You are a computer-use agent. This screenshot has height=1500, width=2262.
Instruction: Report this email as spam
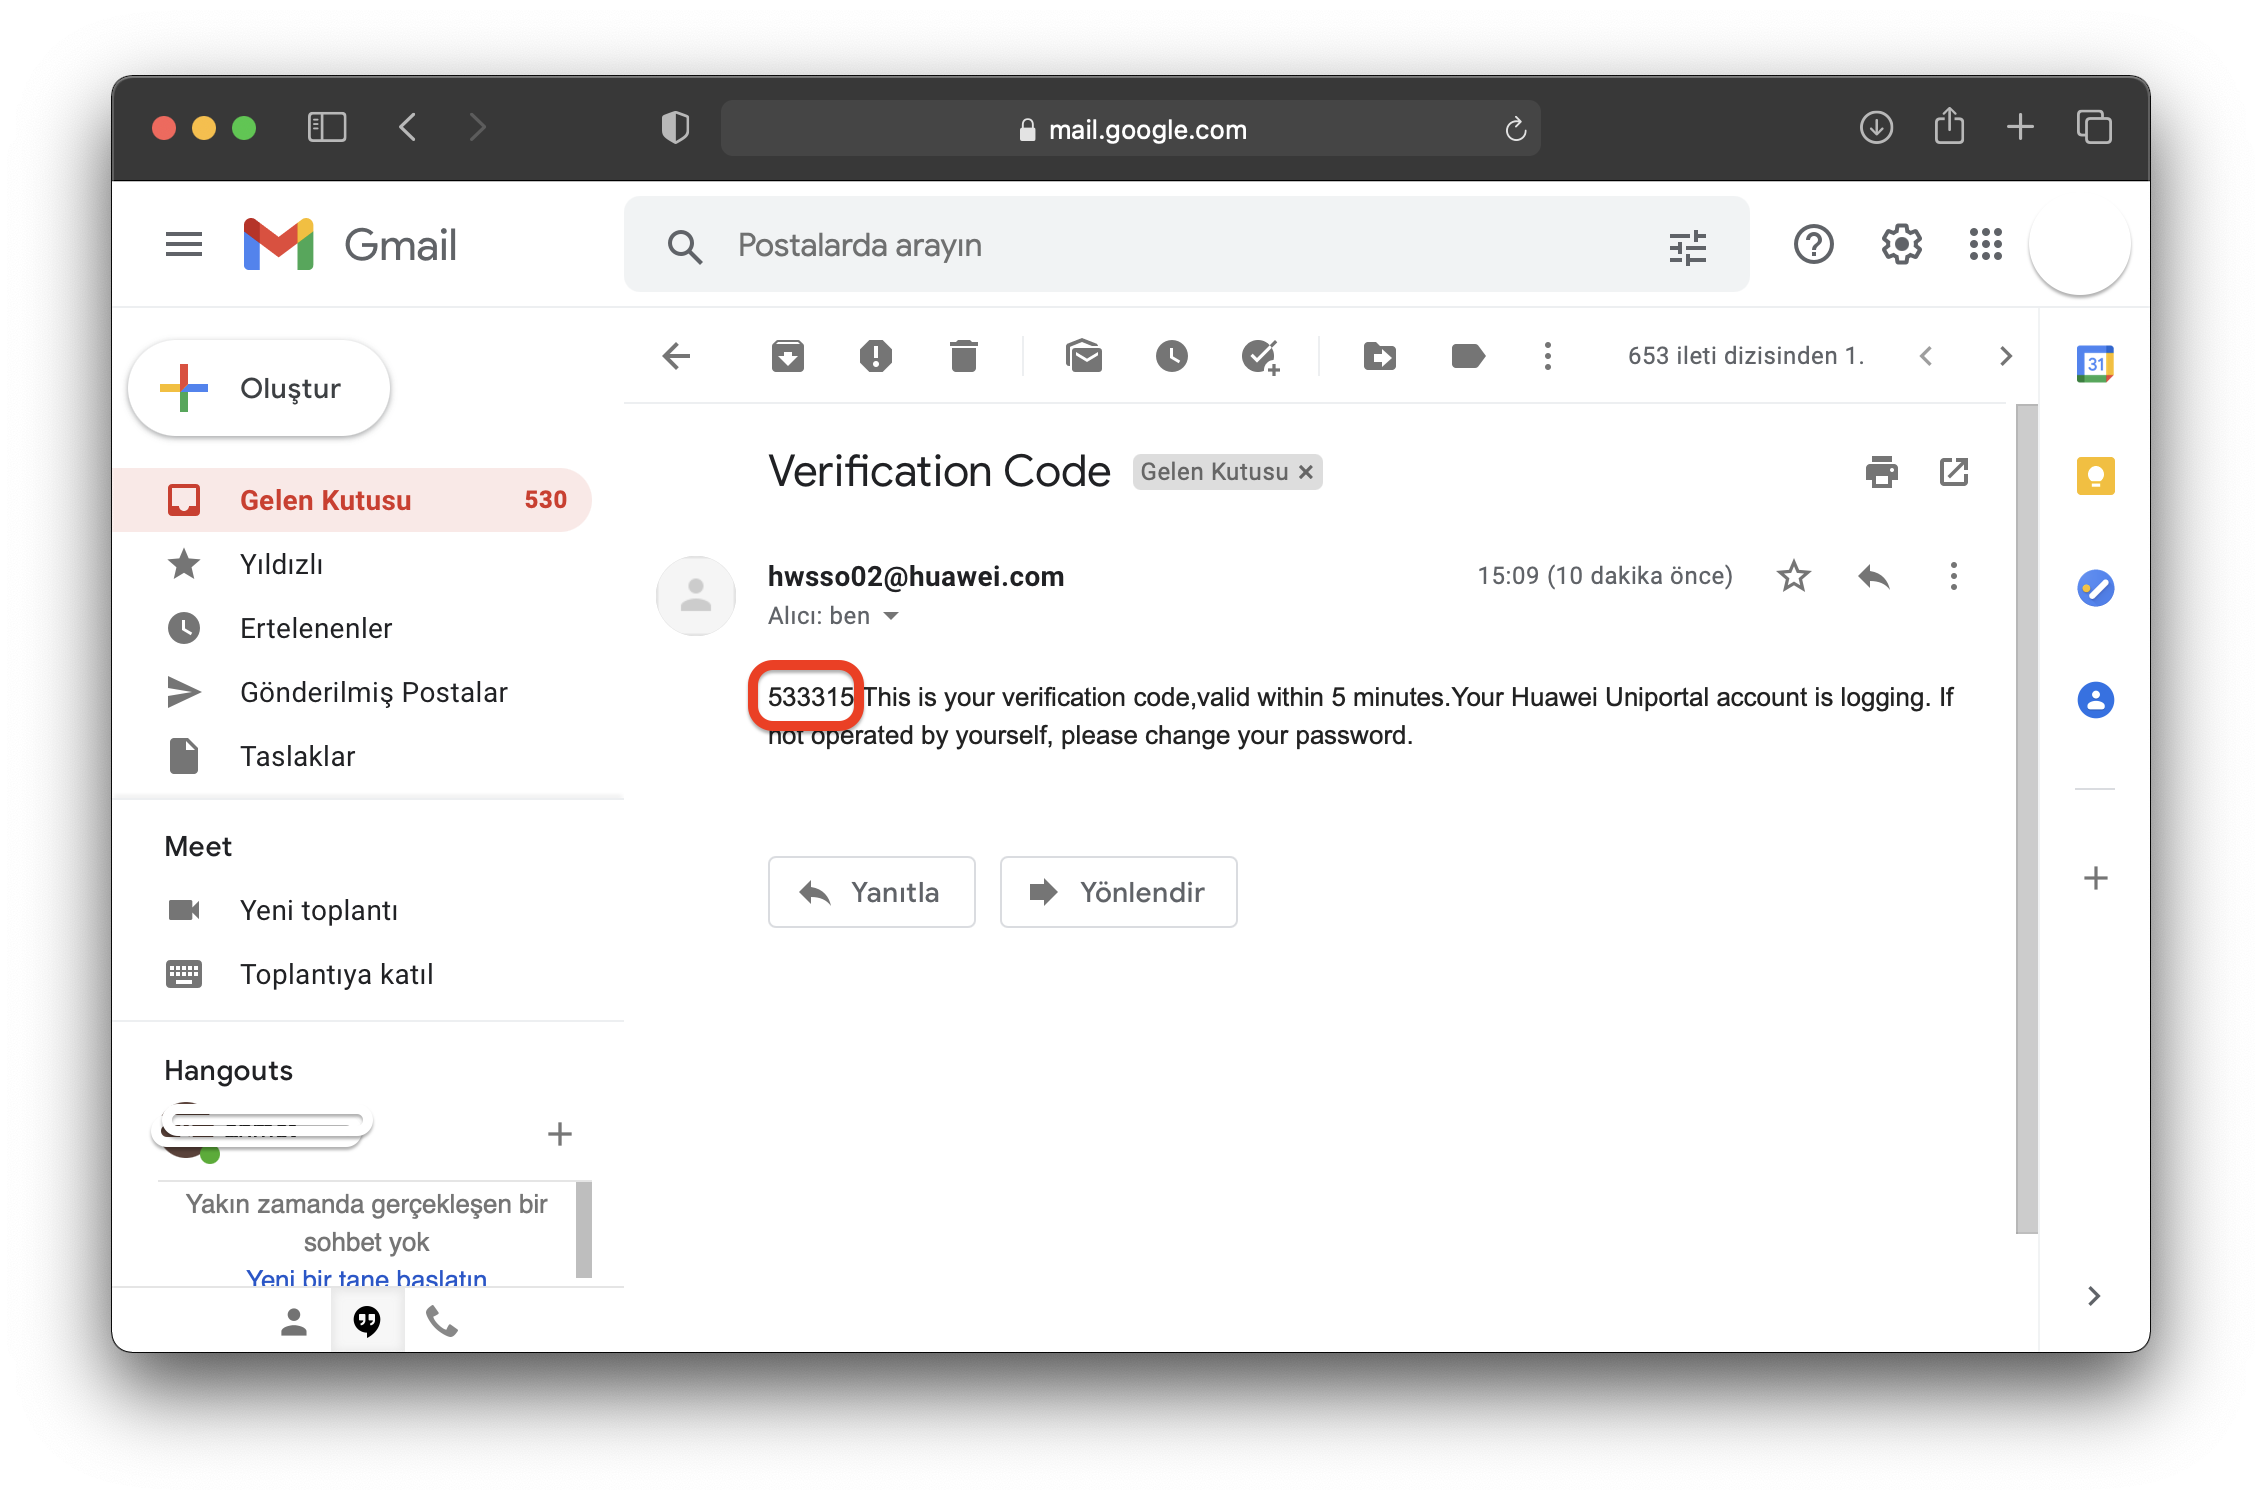tap(875, 356)
